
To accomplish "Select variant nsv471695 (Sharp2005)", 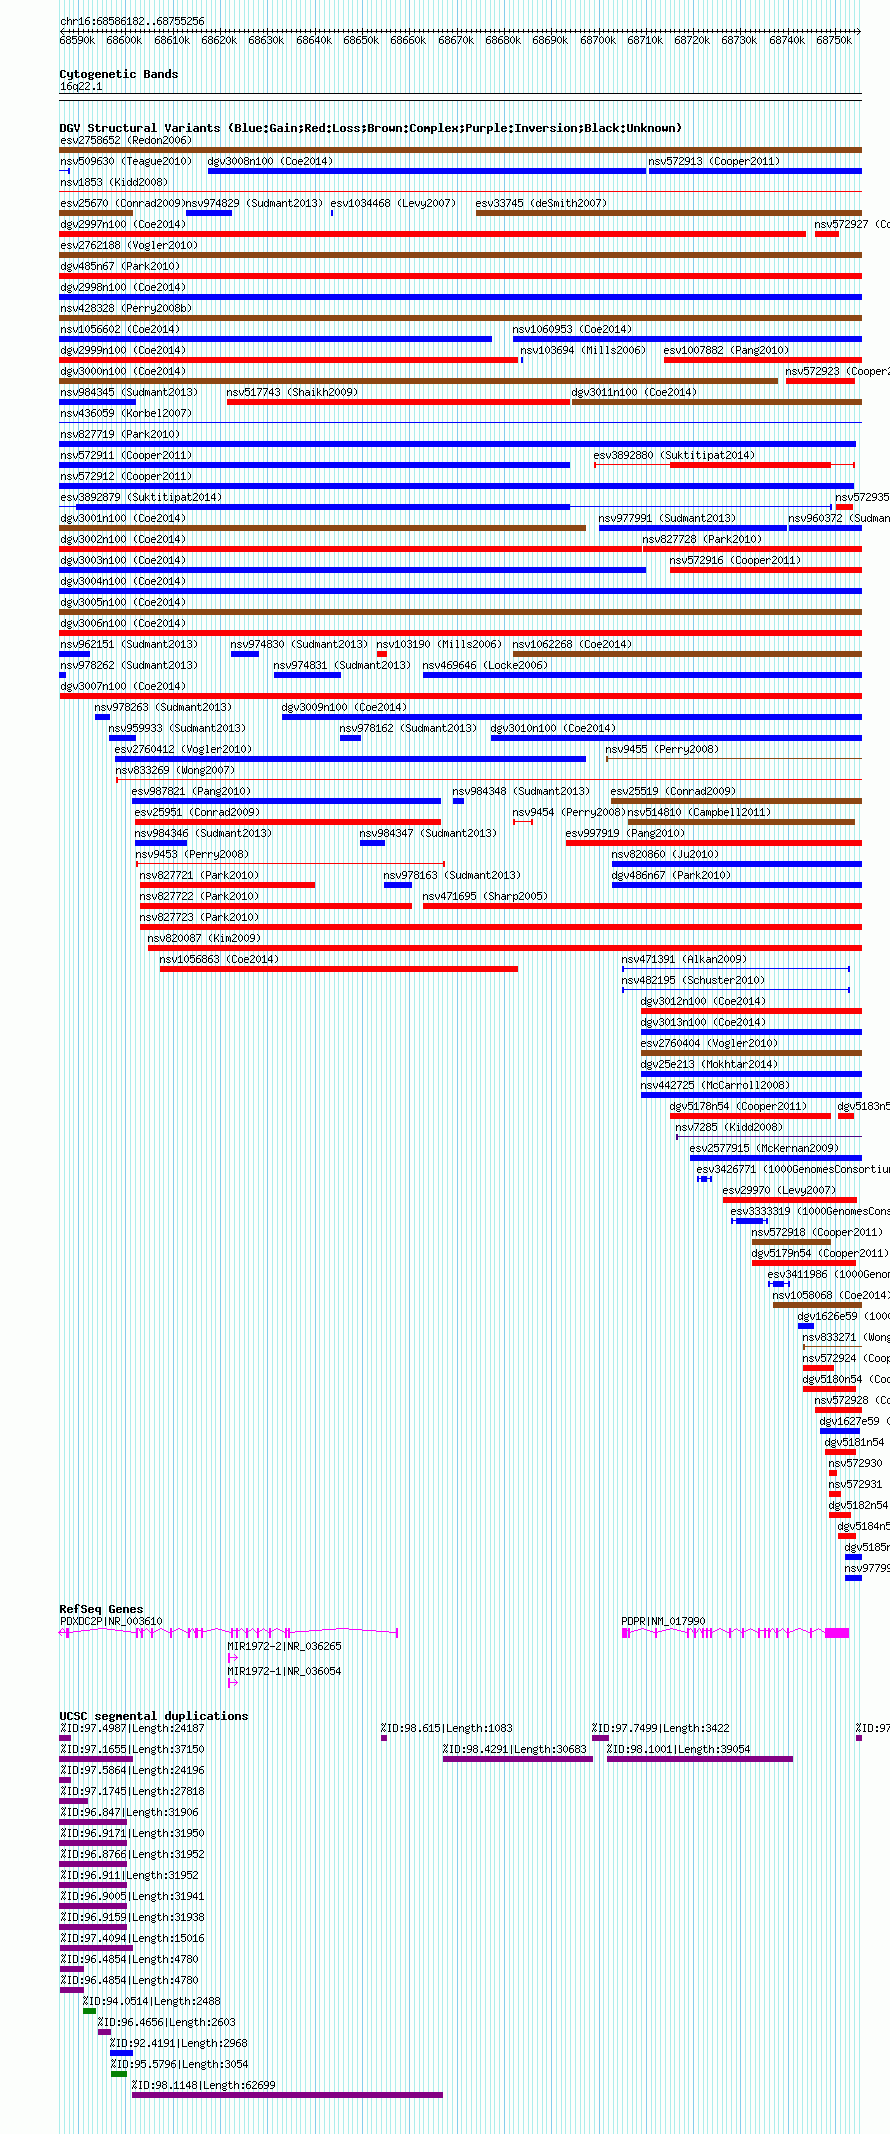I will click(x=485, y=897).
